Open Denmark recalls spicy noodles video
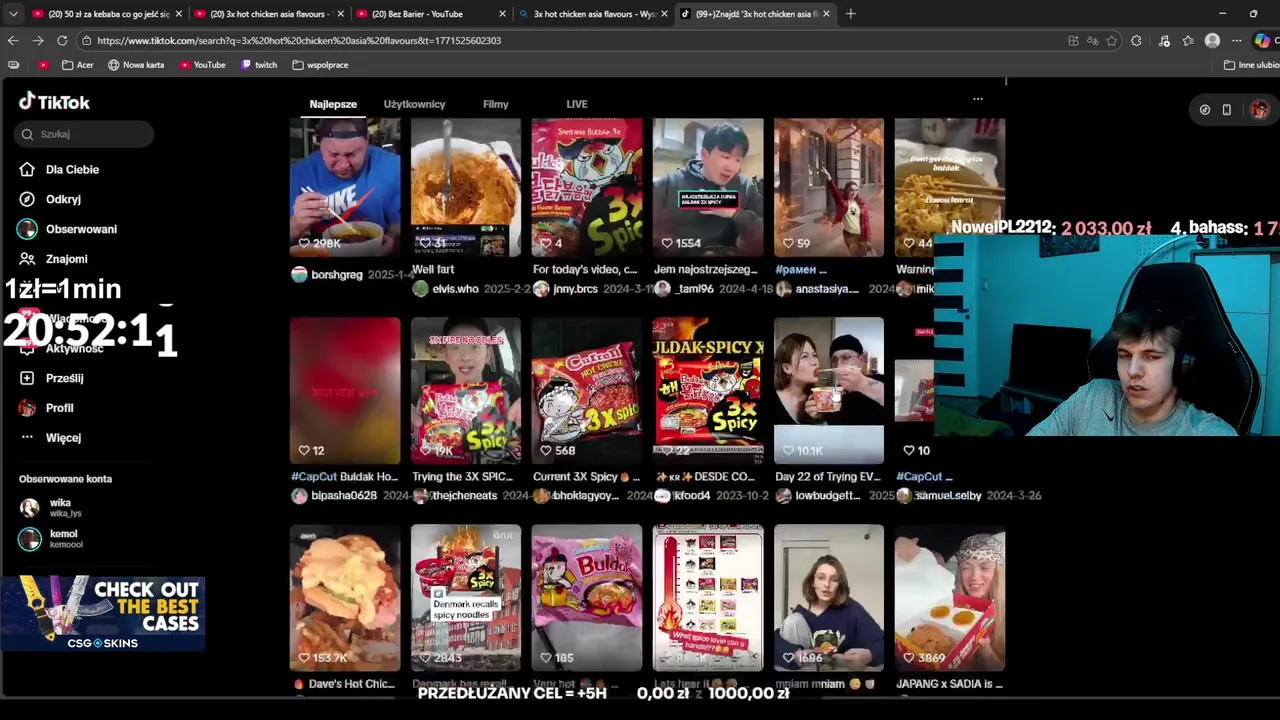 point(466,598)
